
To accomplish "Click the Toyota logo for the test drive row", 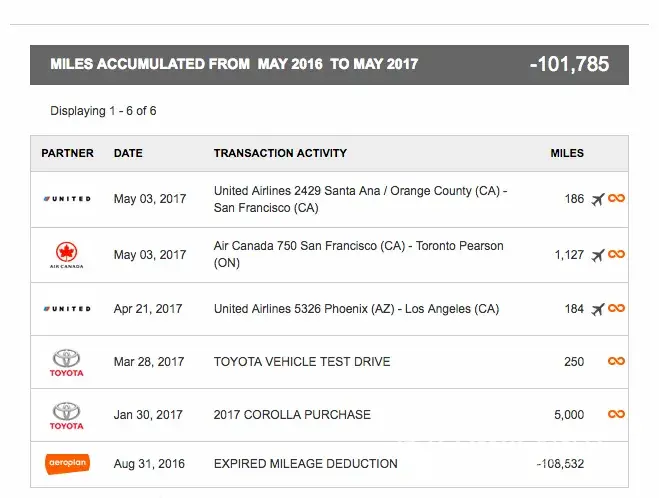I will 67,362.
